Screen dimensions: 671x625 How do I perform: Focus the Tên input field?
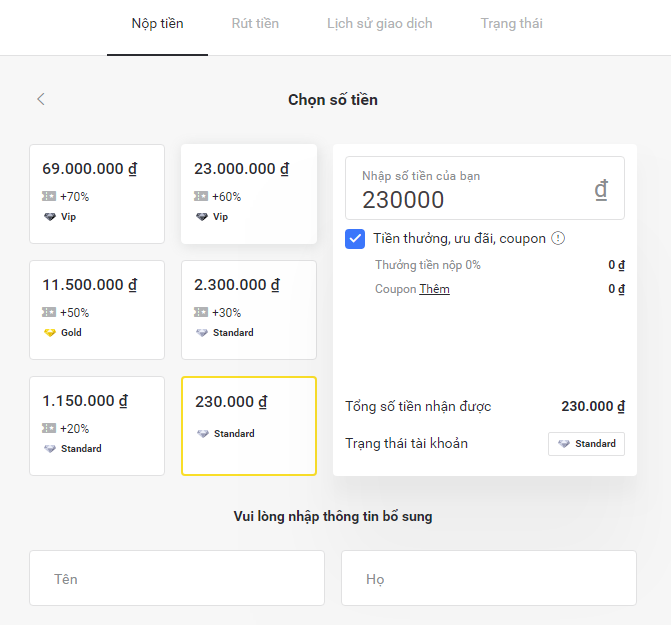[177, 578]
